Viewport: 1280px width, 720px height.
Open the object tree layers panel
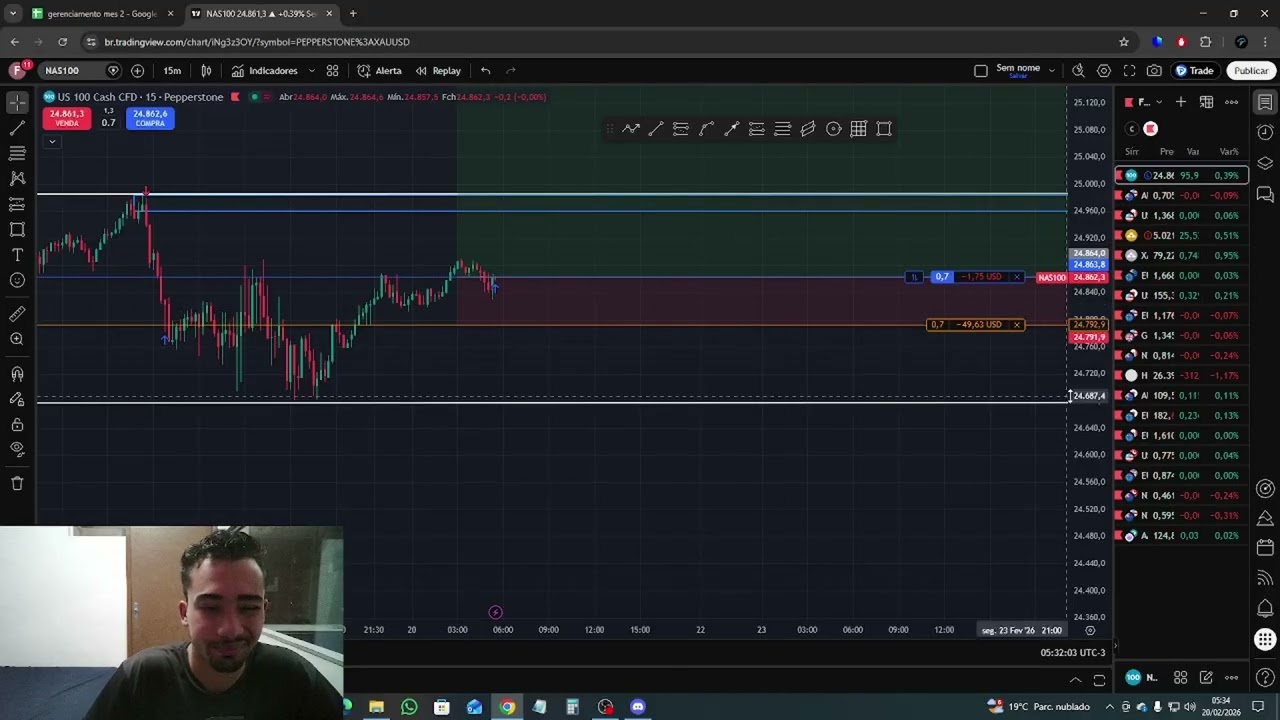pos(1265,163)
